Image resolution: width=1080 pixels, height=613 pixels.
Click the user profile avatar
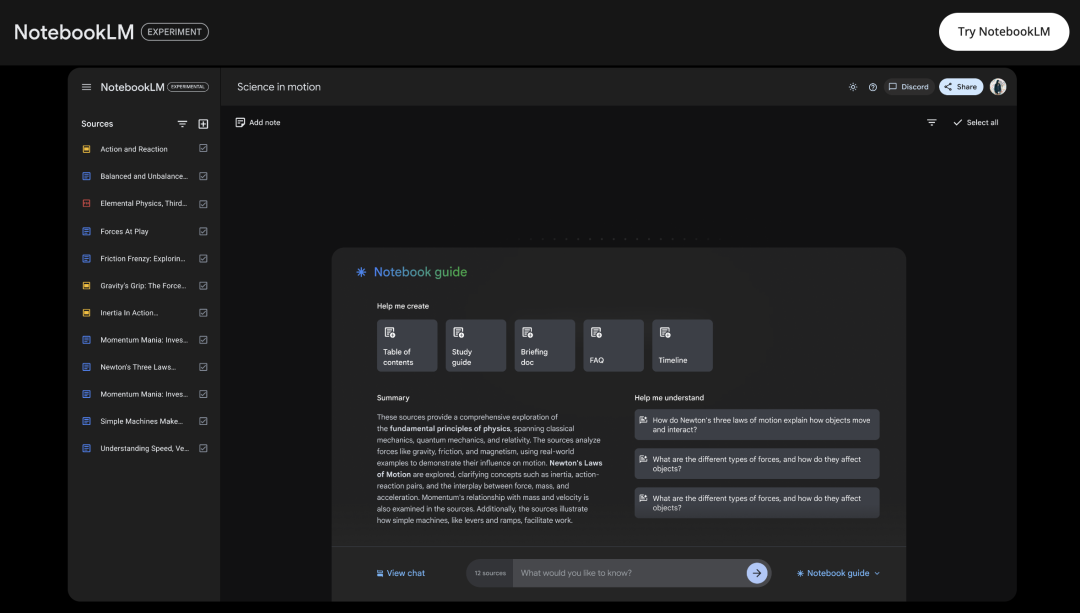998,87
